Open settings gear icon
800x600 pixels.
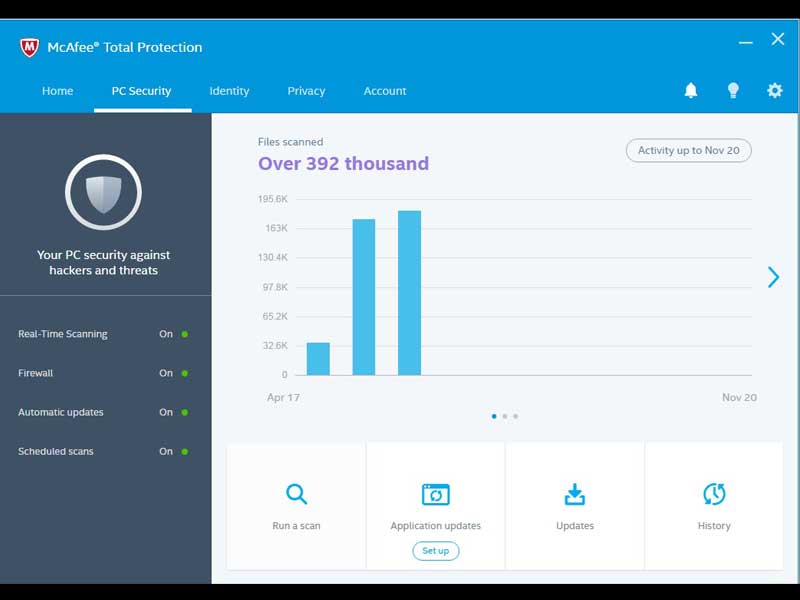click(775, 91)
